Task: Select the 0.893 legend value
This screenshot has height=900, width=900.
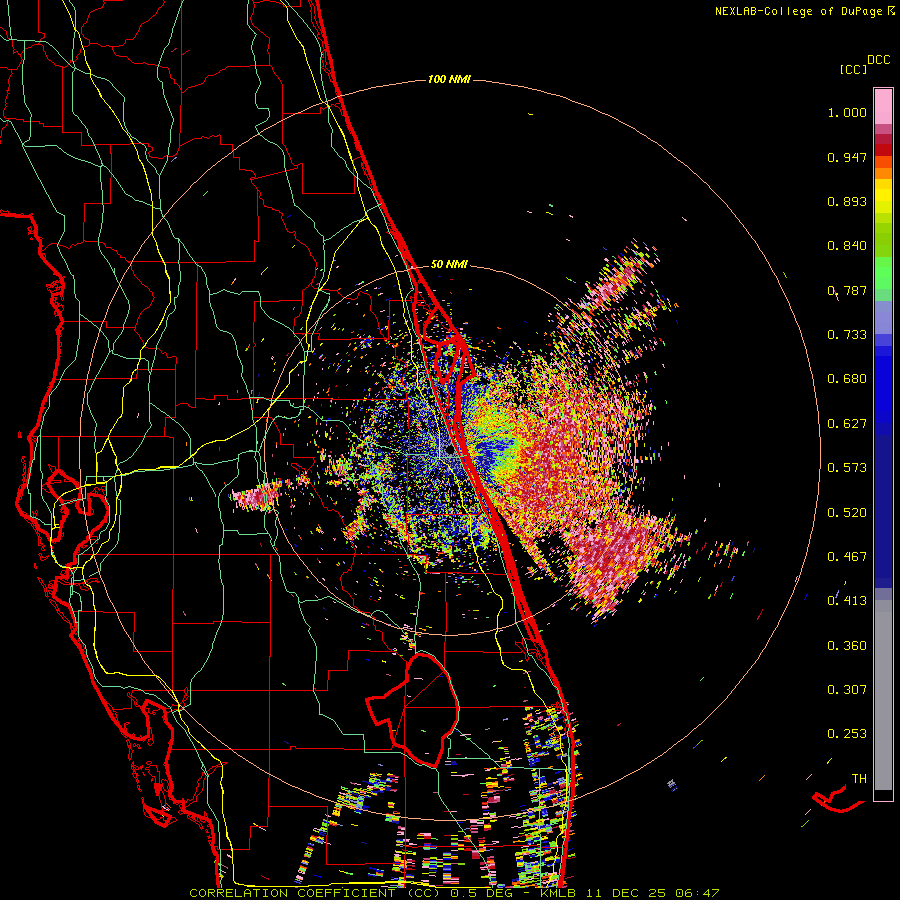Action: pos(847,201)
